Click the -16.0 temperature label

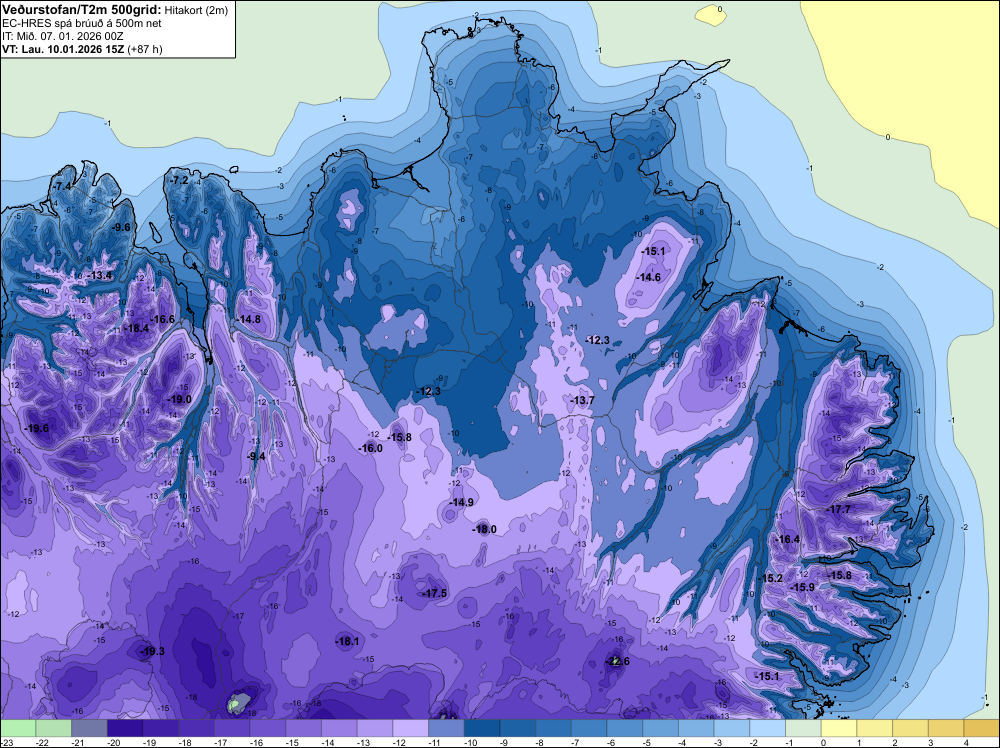click(371, 448)
